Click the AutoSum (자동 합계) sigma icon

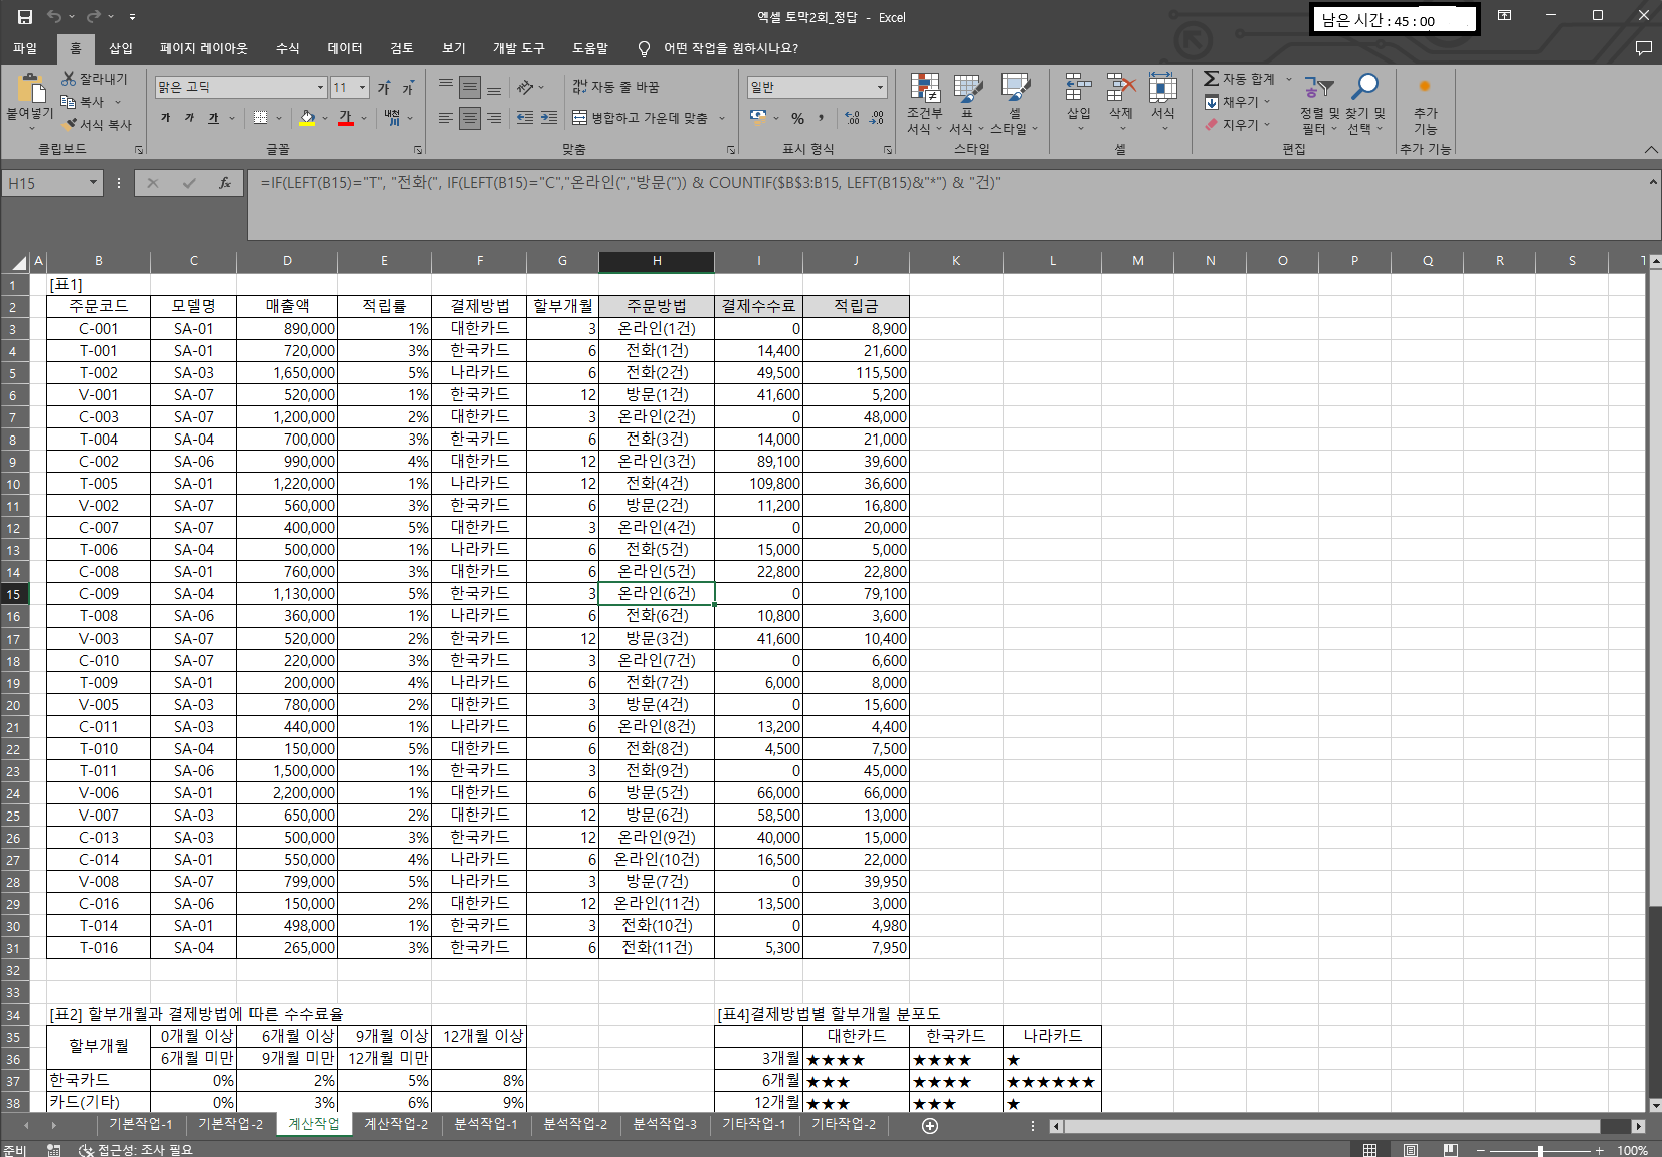[1211, 79]
